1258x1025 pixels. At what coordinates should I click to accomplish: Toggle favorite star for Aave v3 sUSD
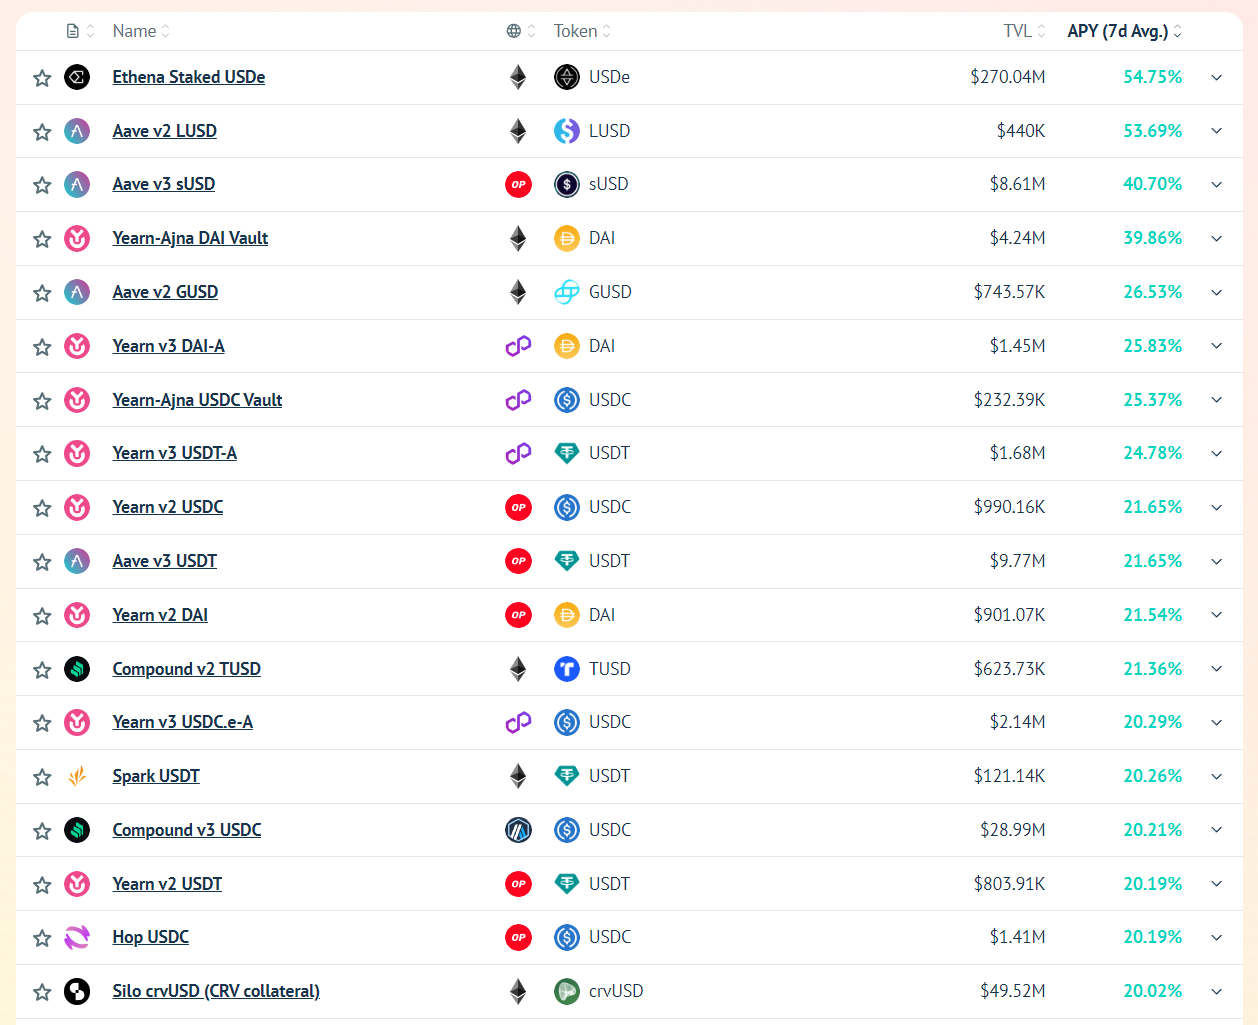click(42, 185)
